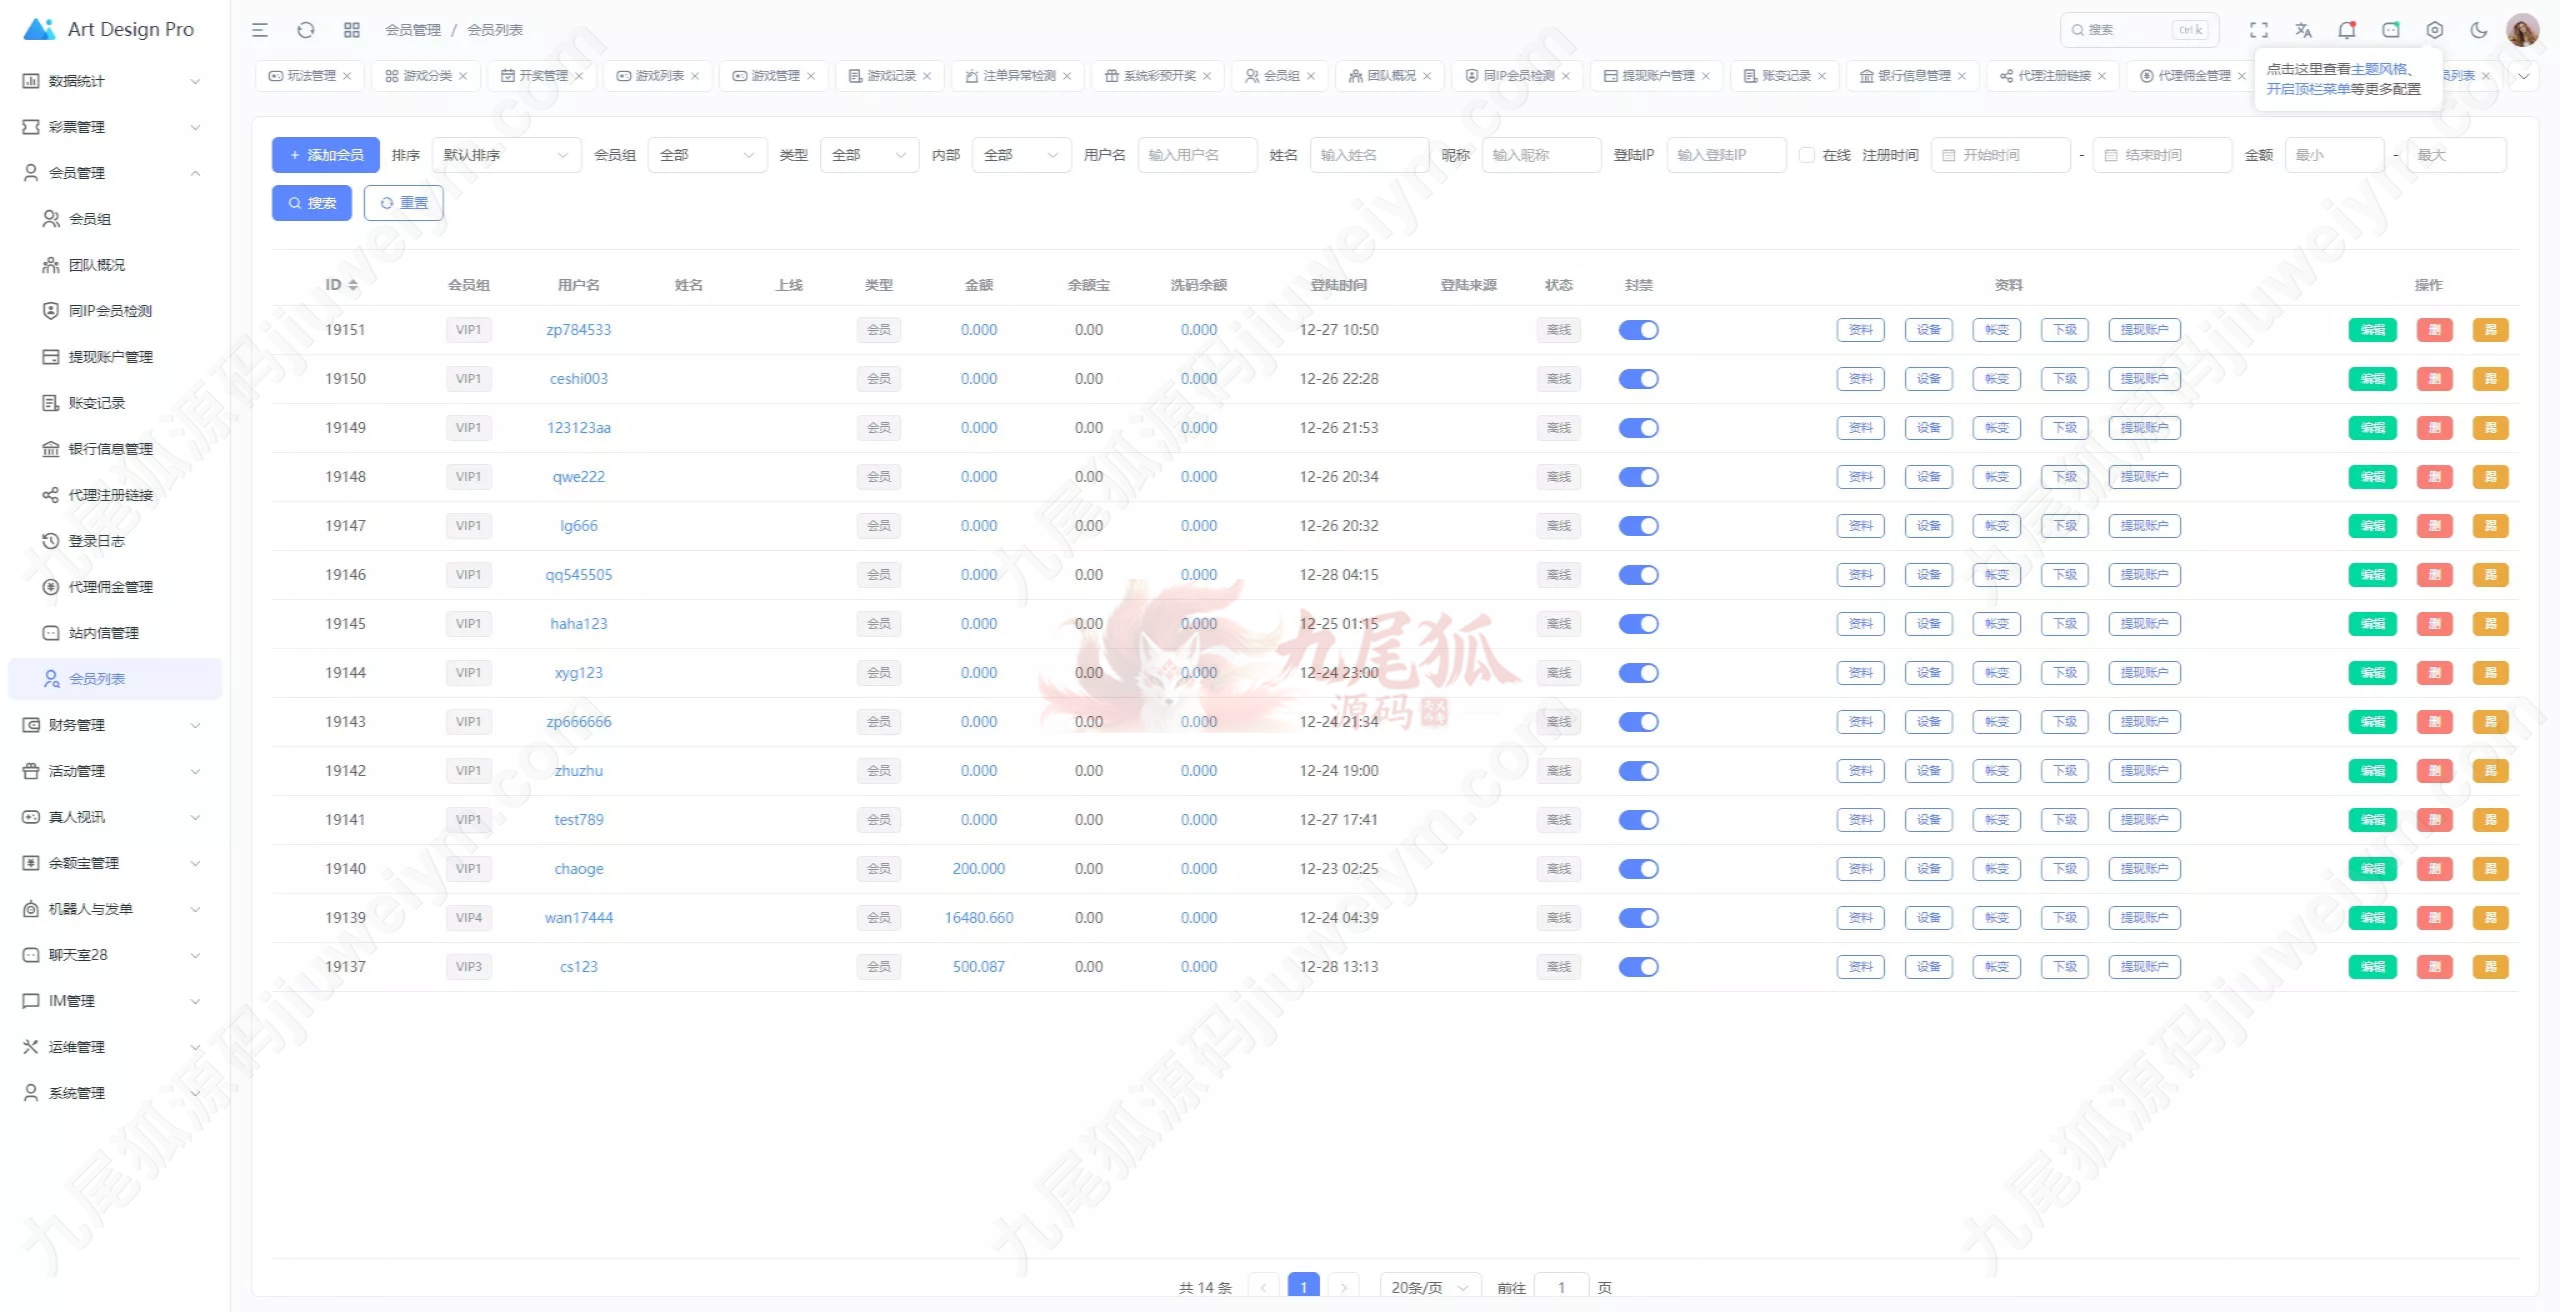Image resolution: width=2560 pixels, height=1312 pixels.
Task: Click the green 编辑 button for ceshi003
Action: tap(2372, 379)
